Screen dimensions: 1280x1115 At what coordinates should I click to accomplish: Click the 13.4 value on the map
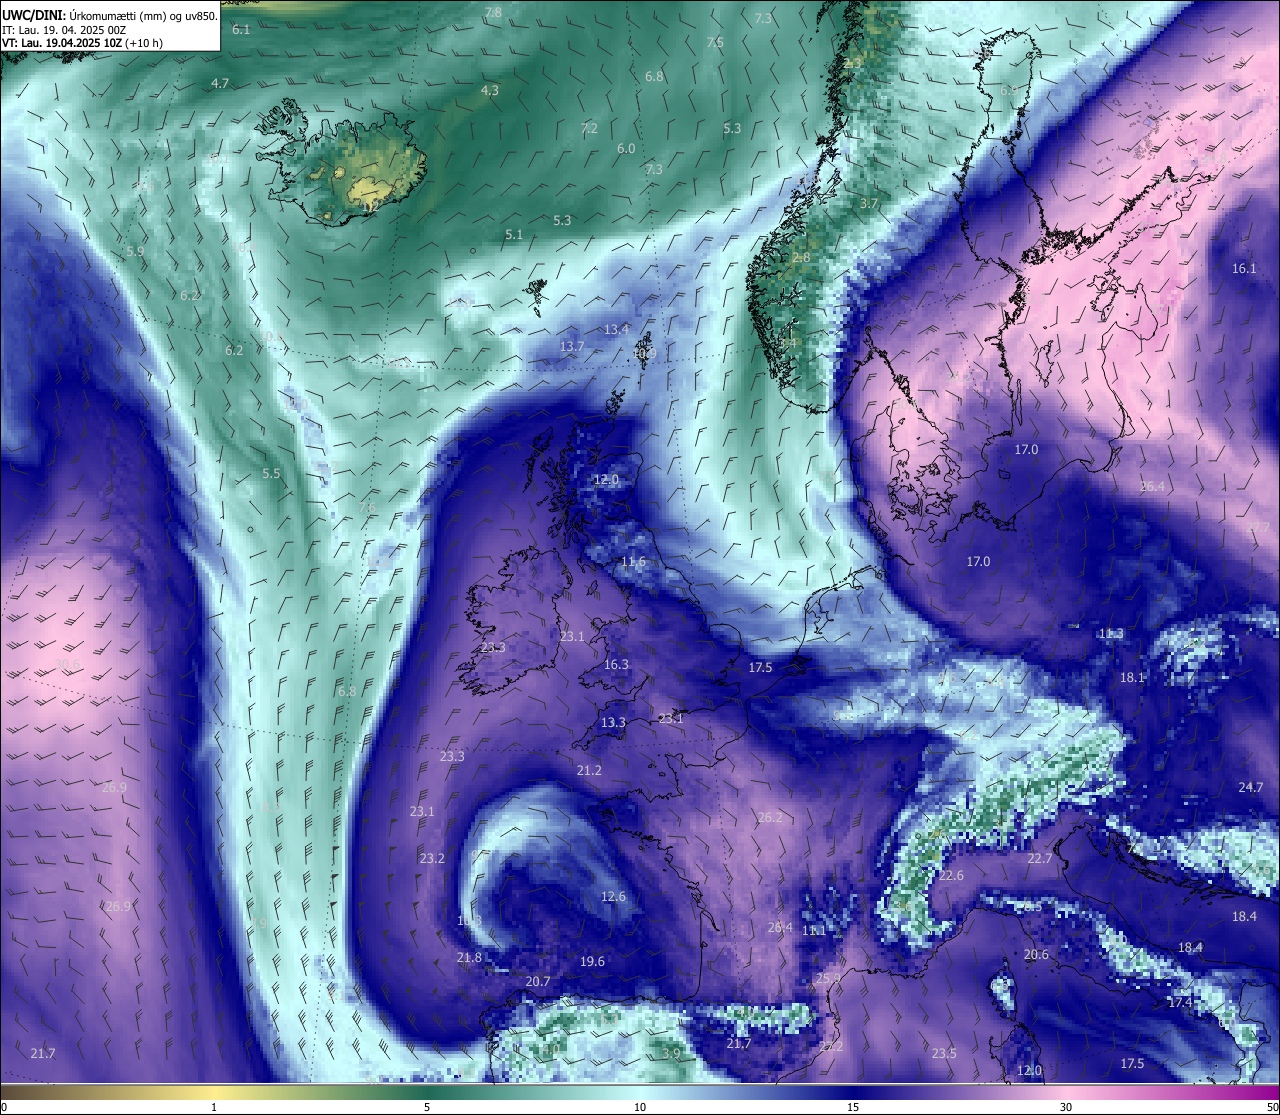pos(616,329)
